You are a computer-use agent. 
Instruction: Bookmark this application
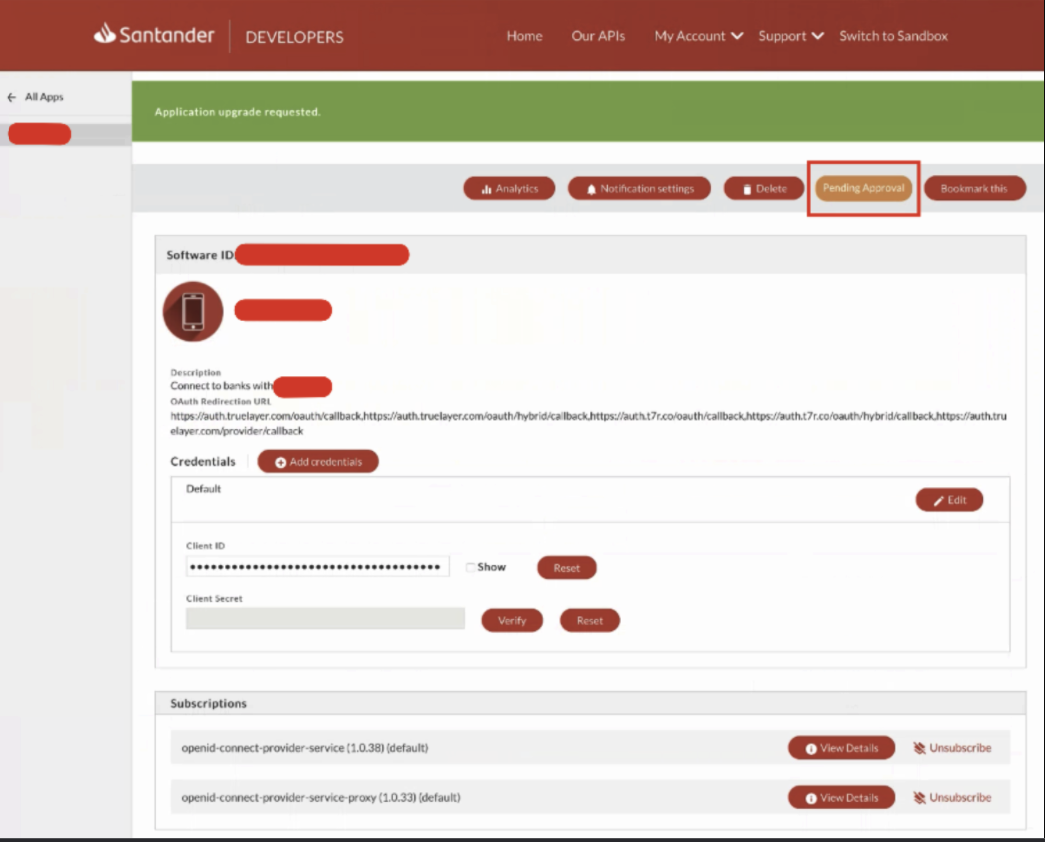pos(974,189)
